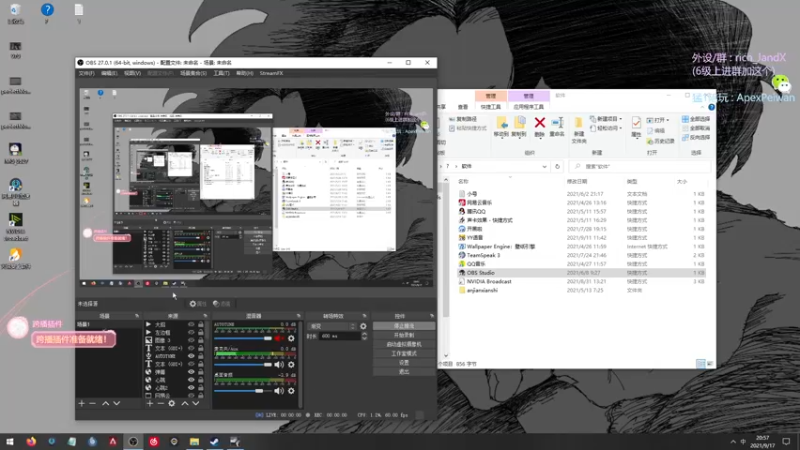Open Firefox from the Windows taskbar
The image size is (800, 450).
31,441
